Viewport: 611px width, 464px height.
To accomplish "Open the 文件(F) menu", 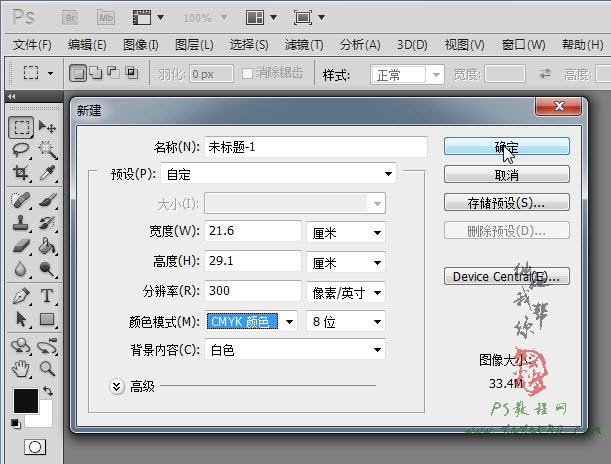I will (32, 45).
